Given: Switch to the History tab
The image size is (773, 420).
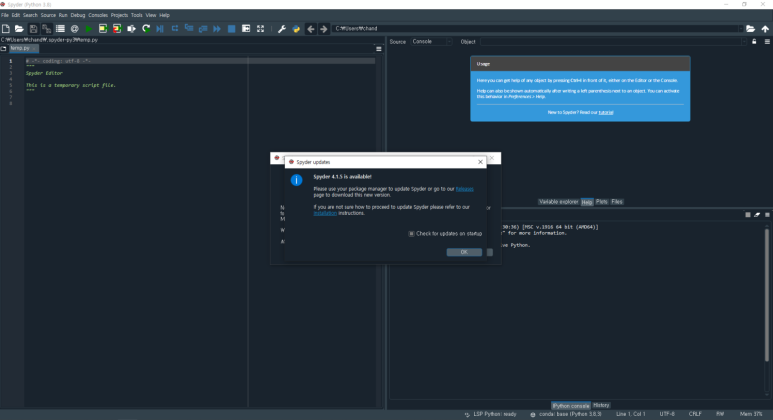Looking at the screenshot, I should (x=601, y=405).
